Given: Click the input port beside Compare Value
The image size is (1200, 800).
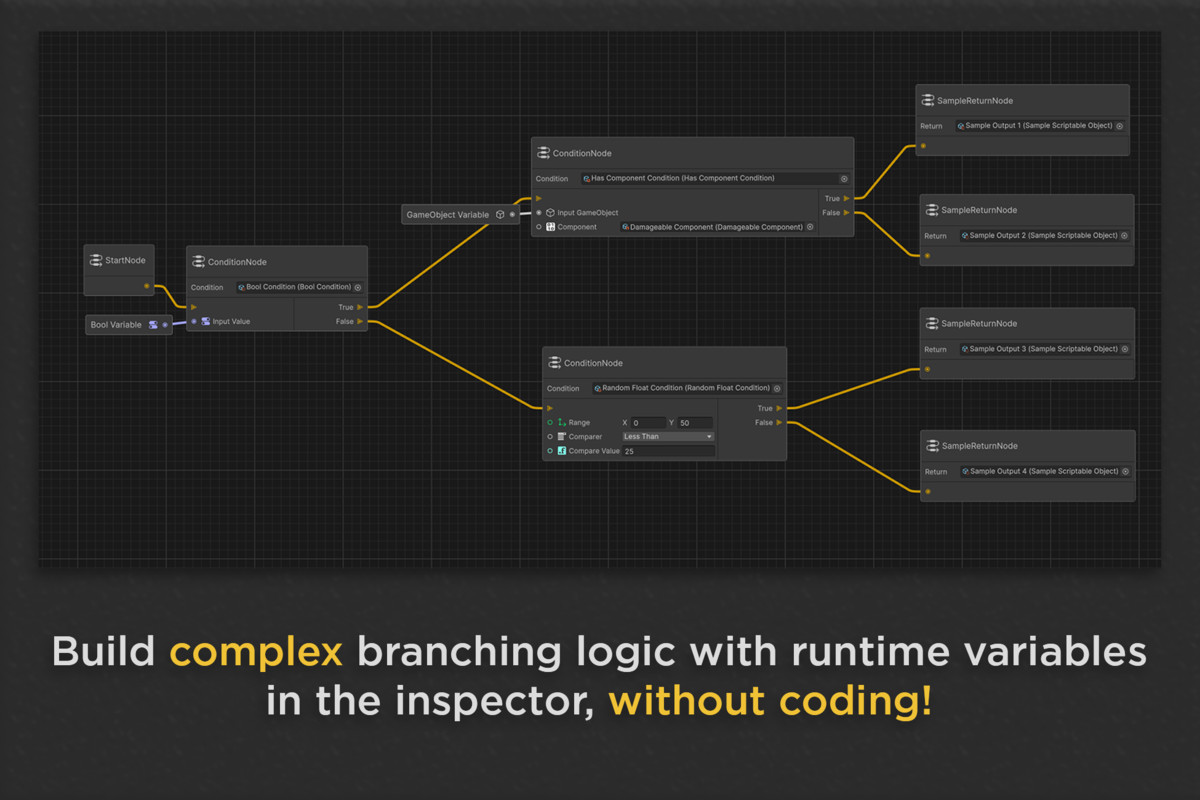Looking at the screenshot, I should pyautogui.click(x=550, y=451).
